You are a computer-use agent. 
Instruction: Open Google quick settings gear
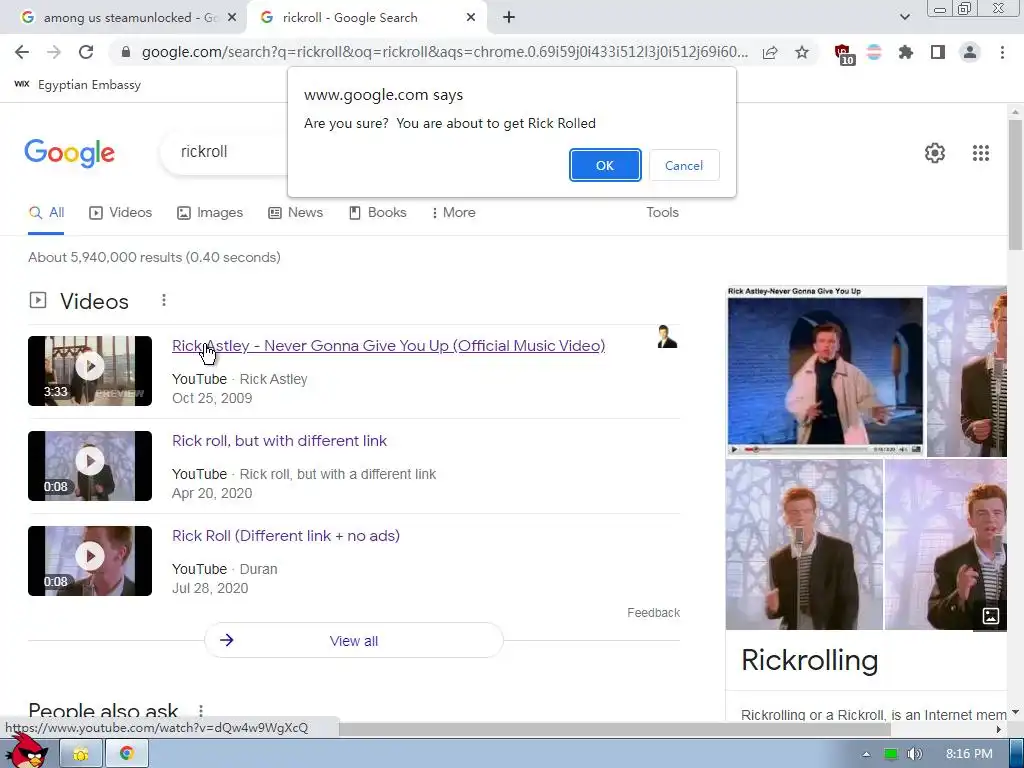point(935,153)
